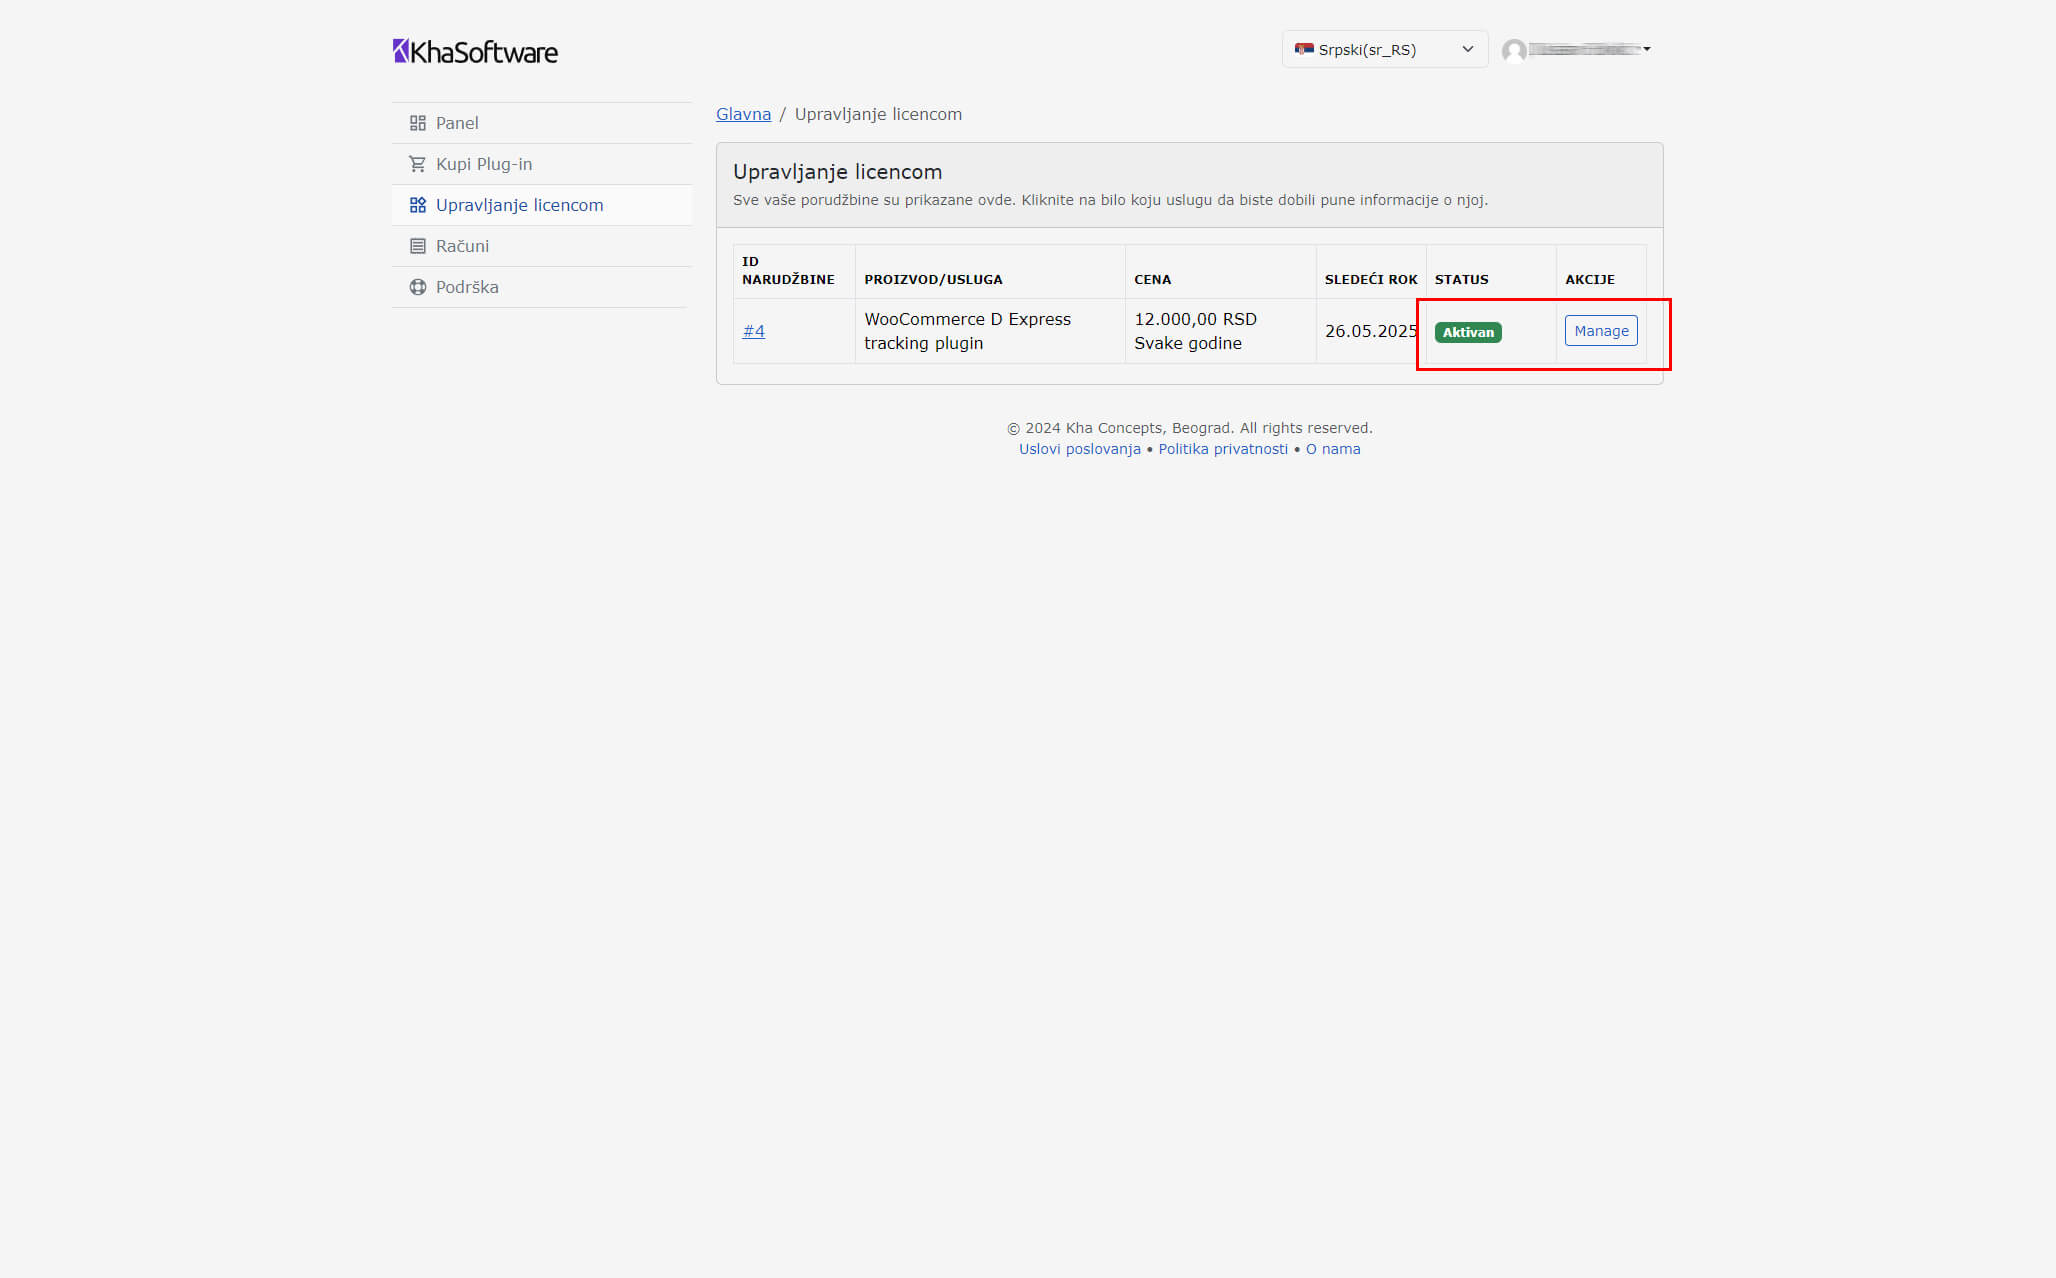Open Uslovi poslovanja footer link
Screen dimensions: 2056x1278
[x=1079, y=449]
